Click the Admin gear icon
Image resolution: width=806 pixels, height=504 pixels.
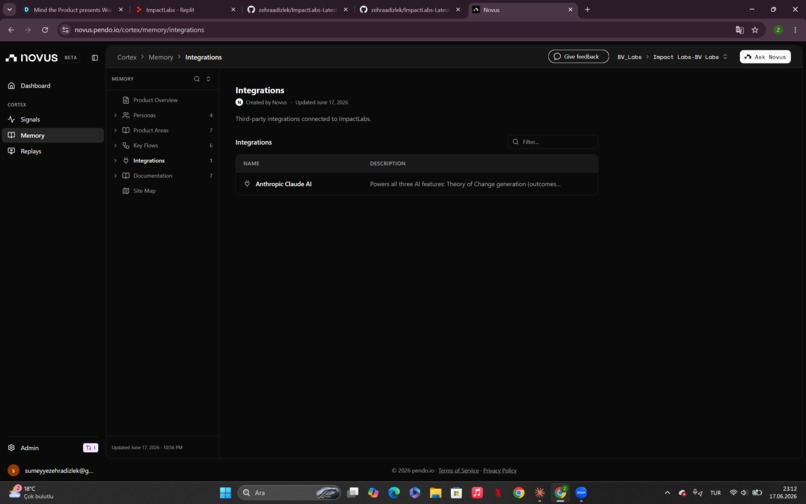[11, 448]
